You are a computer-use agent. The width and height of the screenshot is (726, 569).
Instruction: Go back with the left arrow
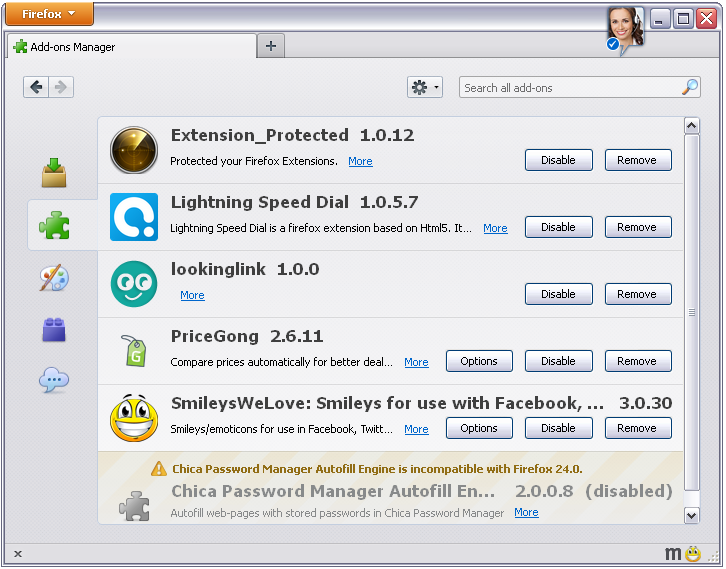click(x=36, y=87)
